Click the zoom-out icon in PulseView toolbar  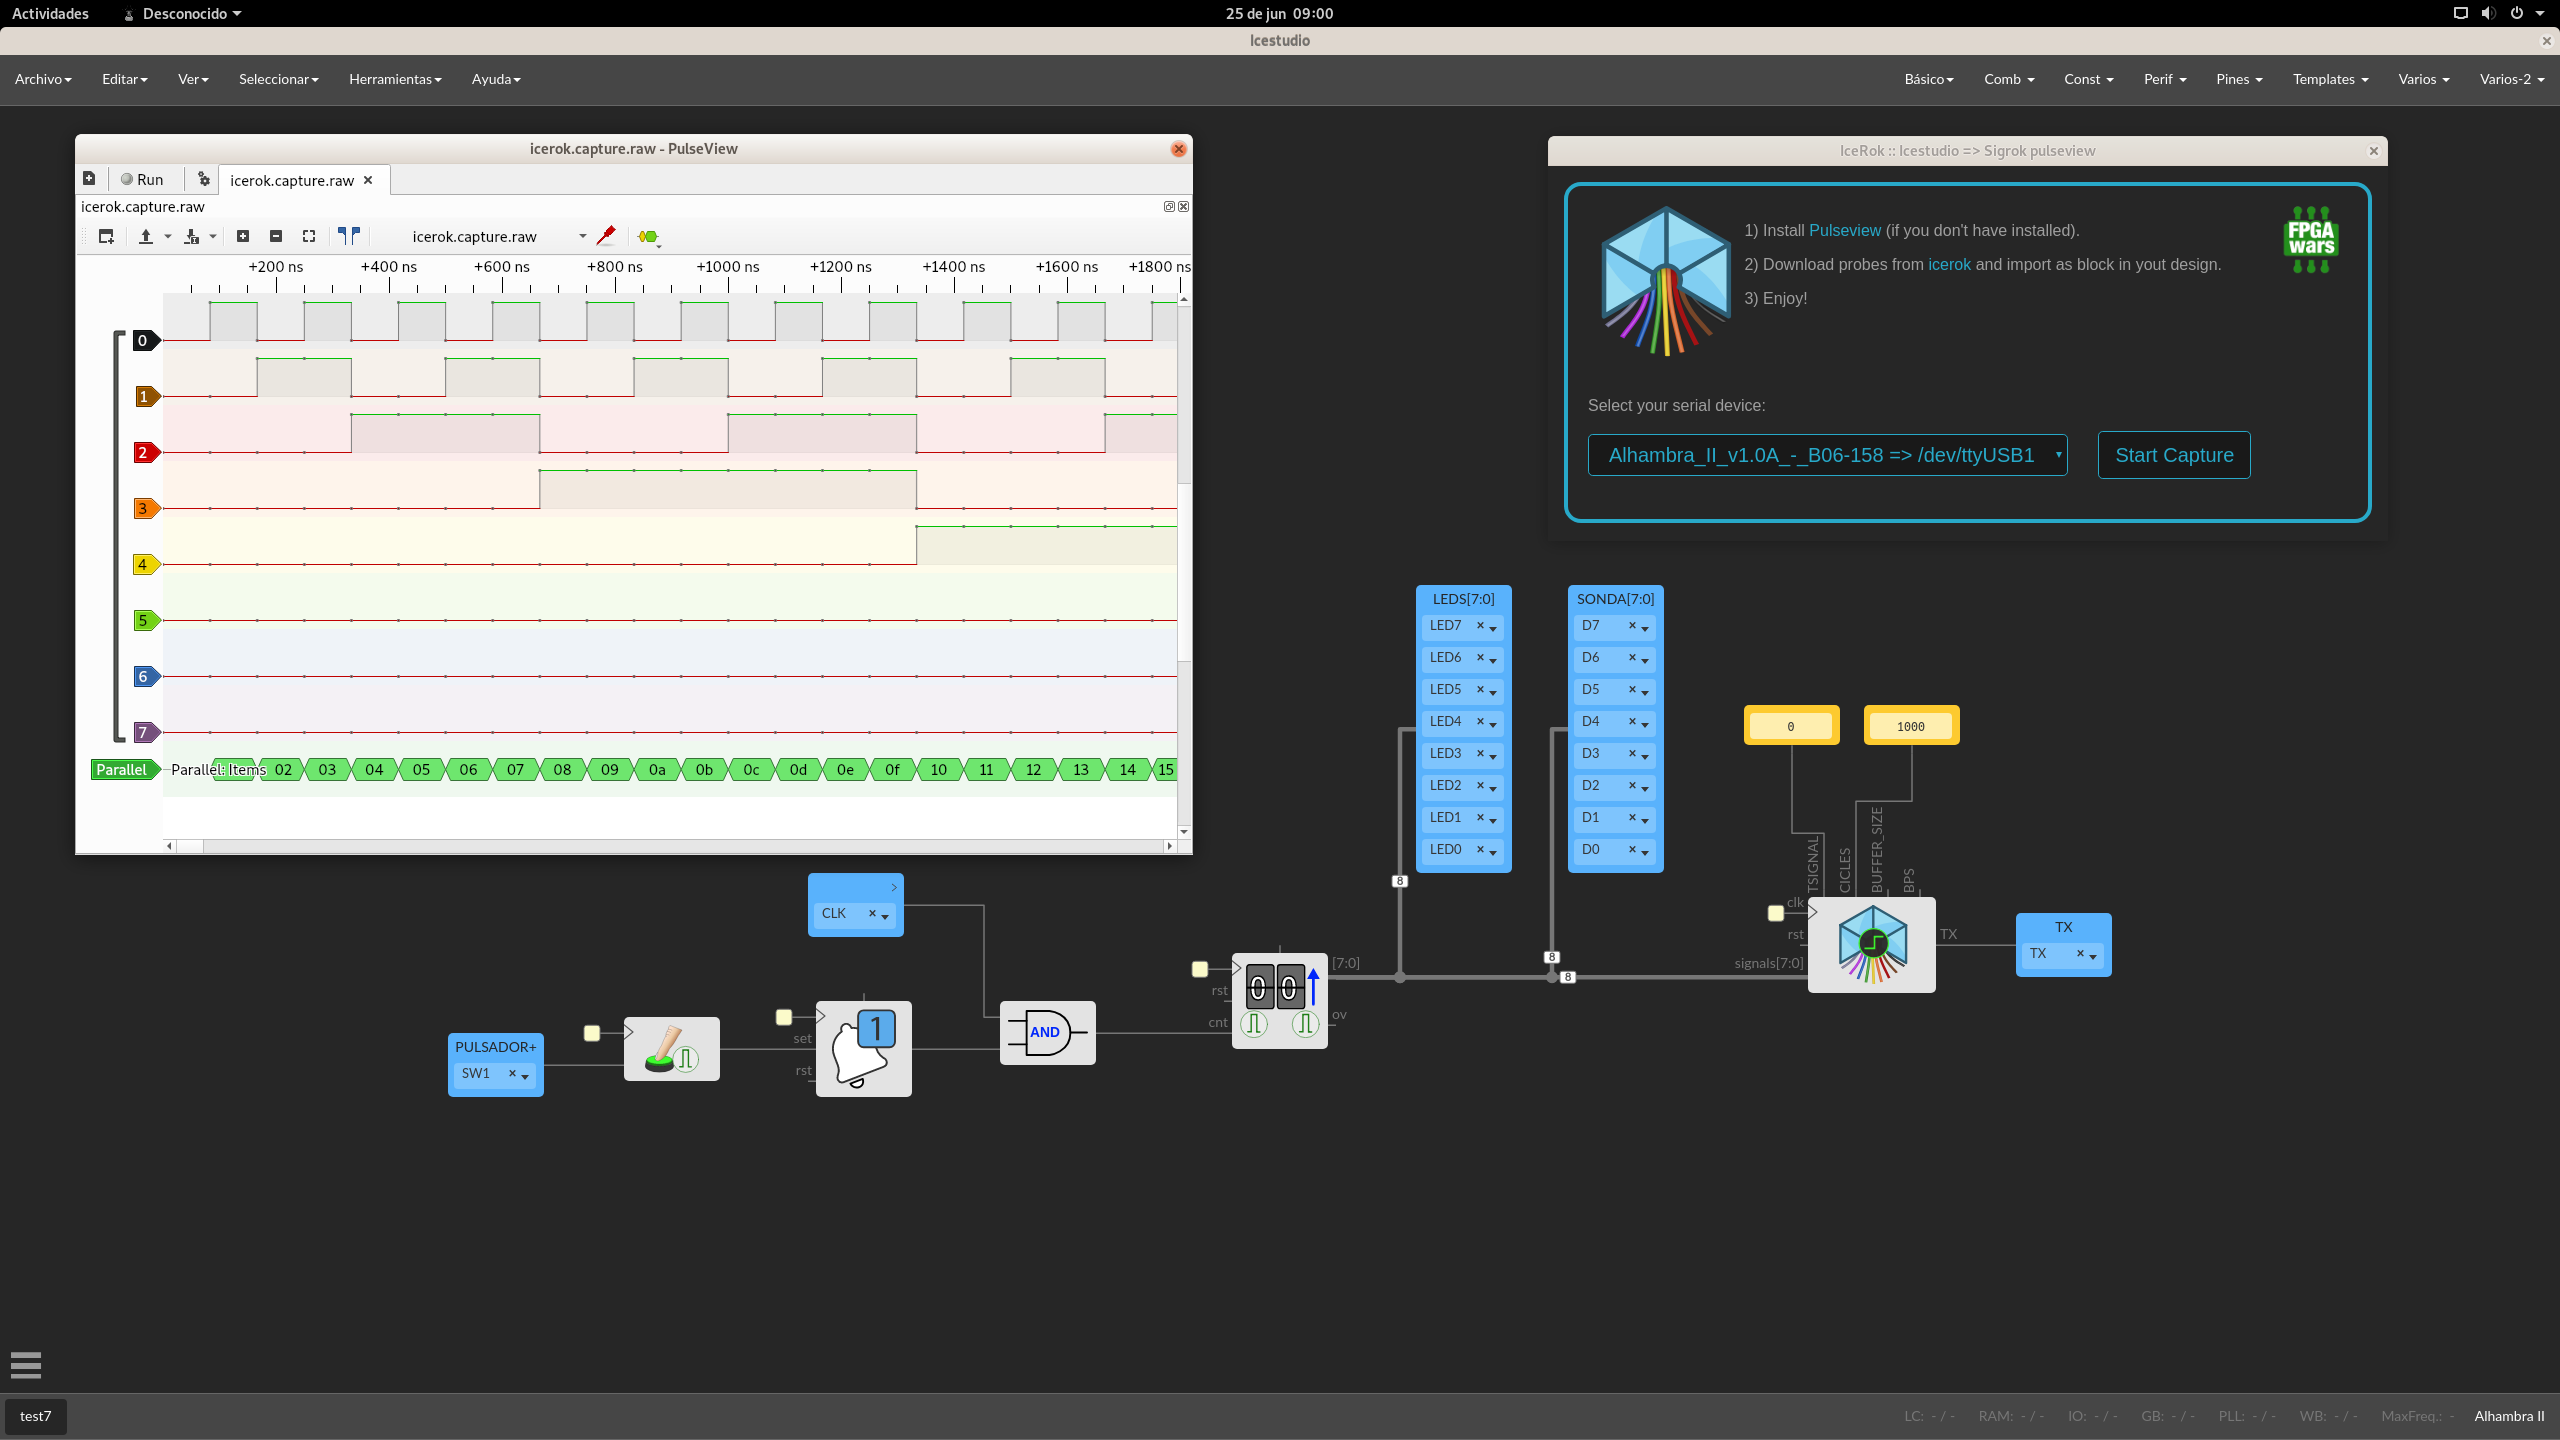tap(276, 236)
